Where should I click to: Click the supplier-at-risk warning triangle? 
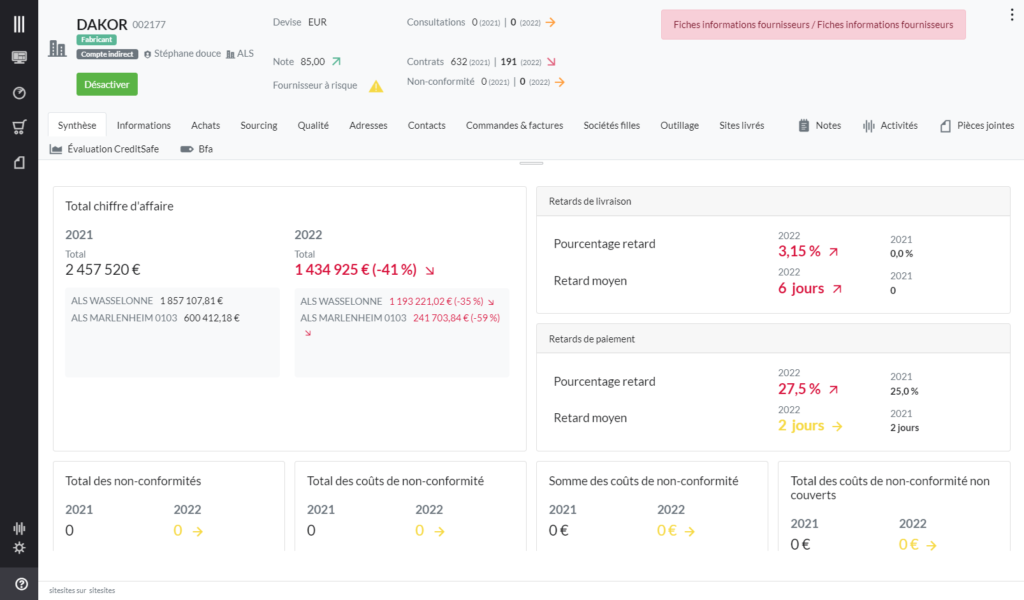[x=376, y=86]
